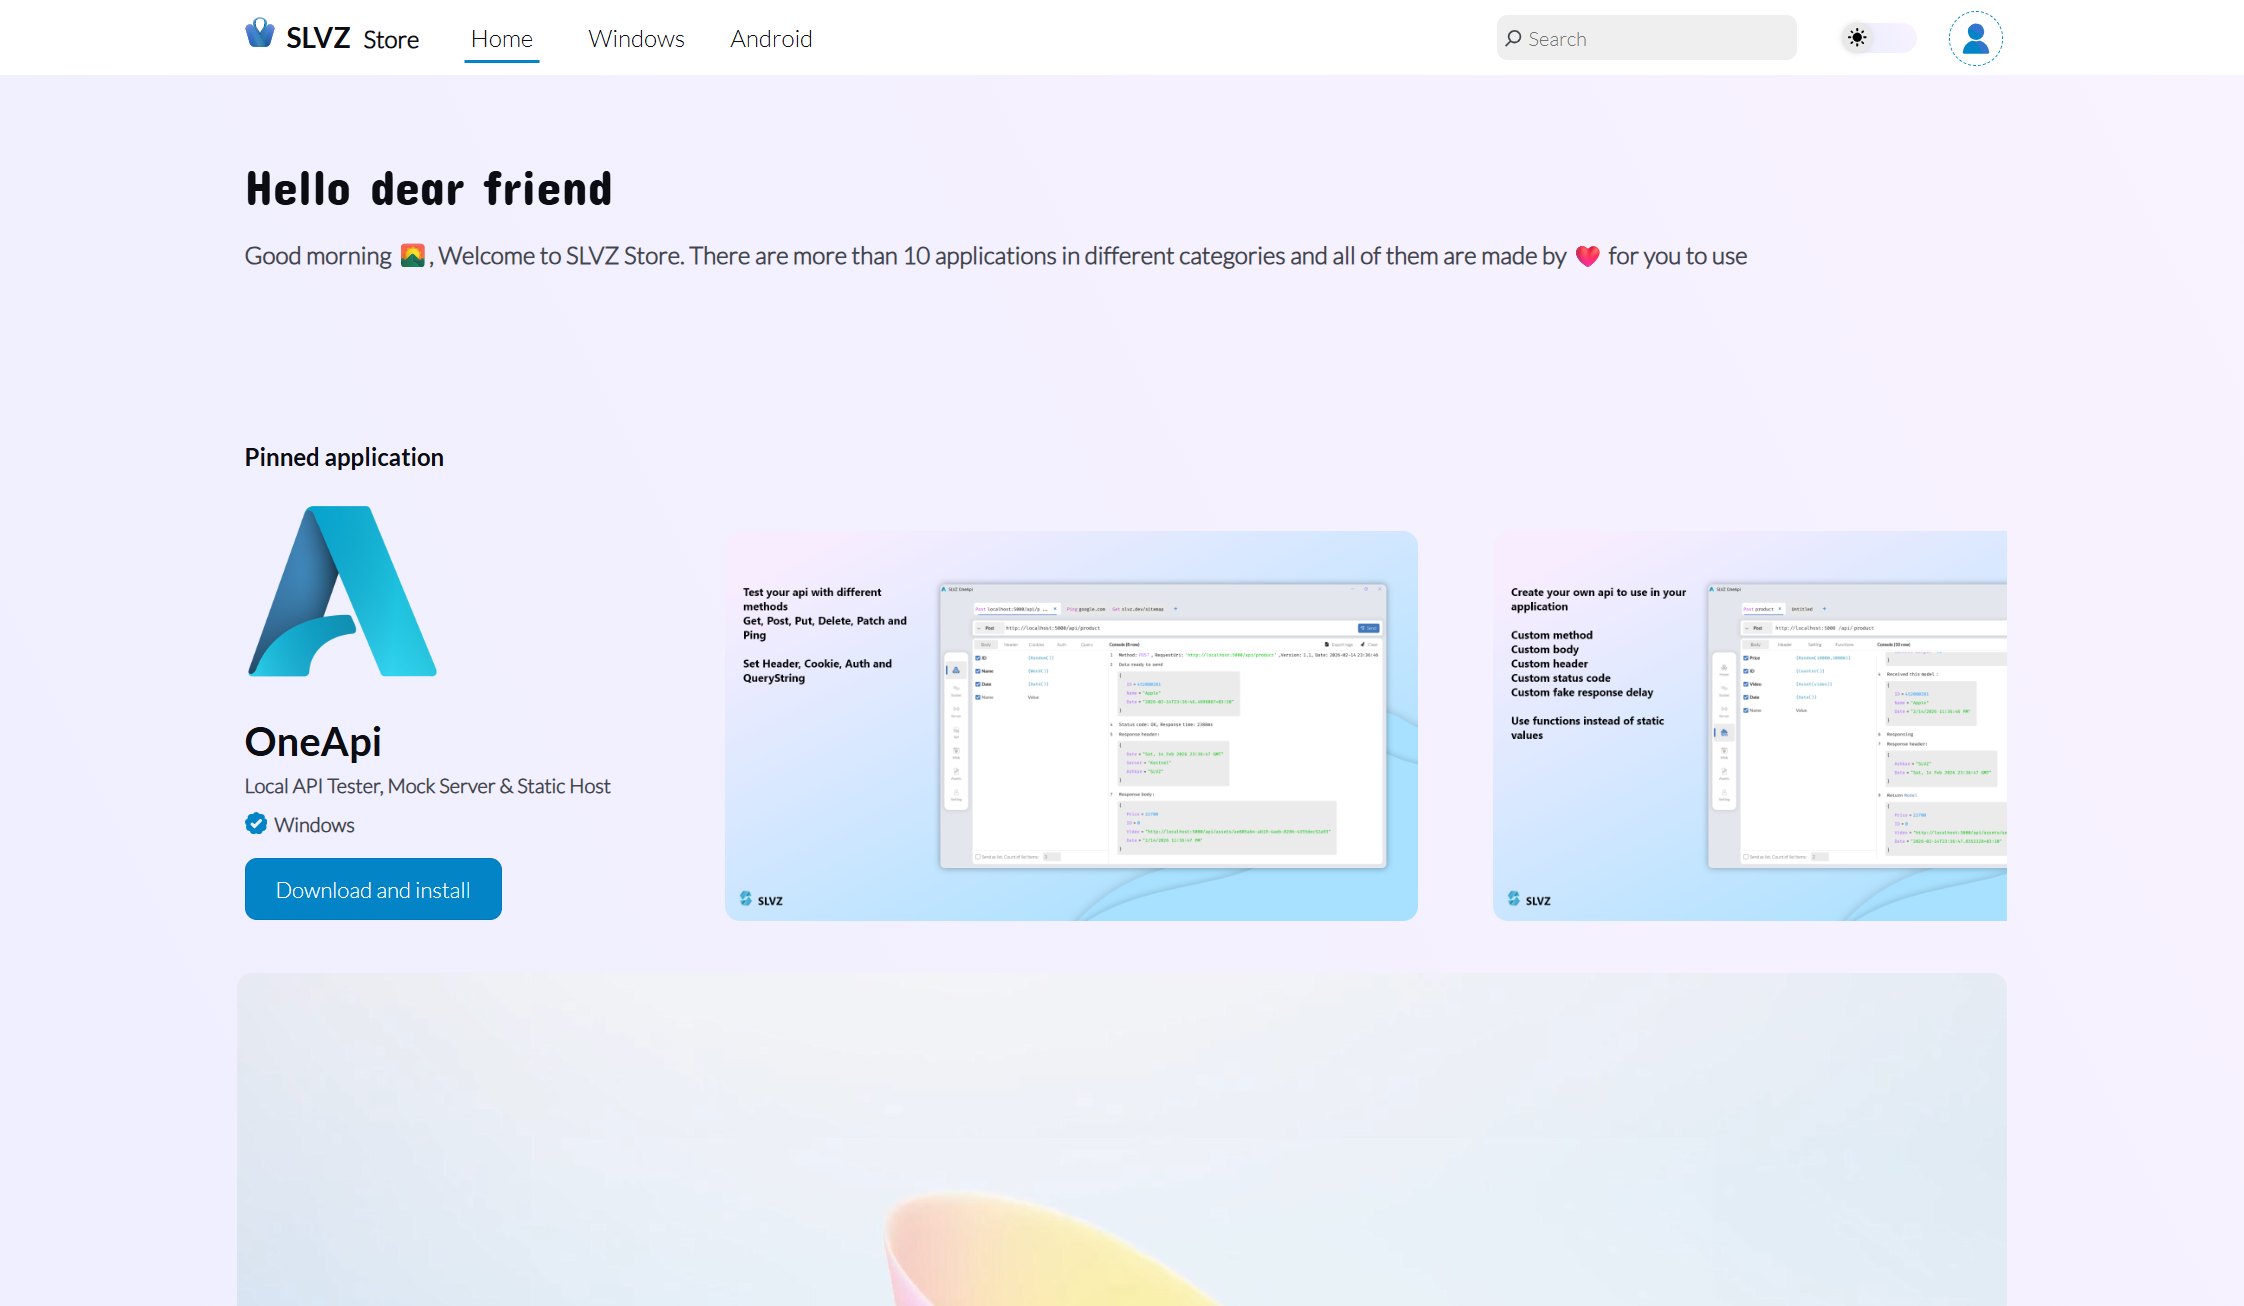Click the Pinned application heading

pos(344,457)
